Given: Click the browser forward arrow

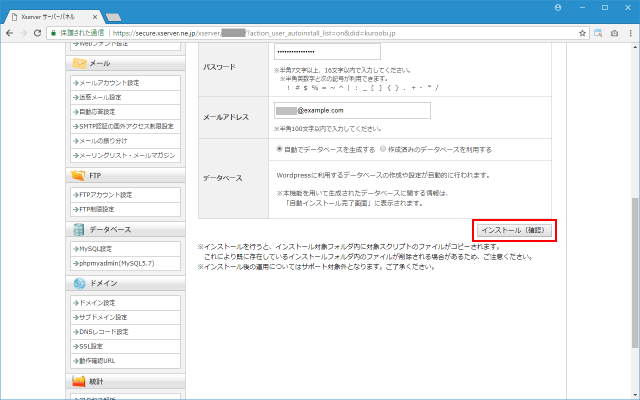Looking at the screenshot, I should click(x=23, y=33).
